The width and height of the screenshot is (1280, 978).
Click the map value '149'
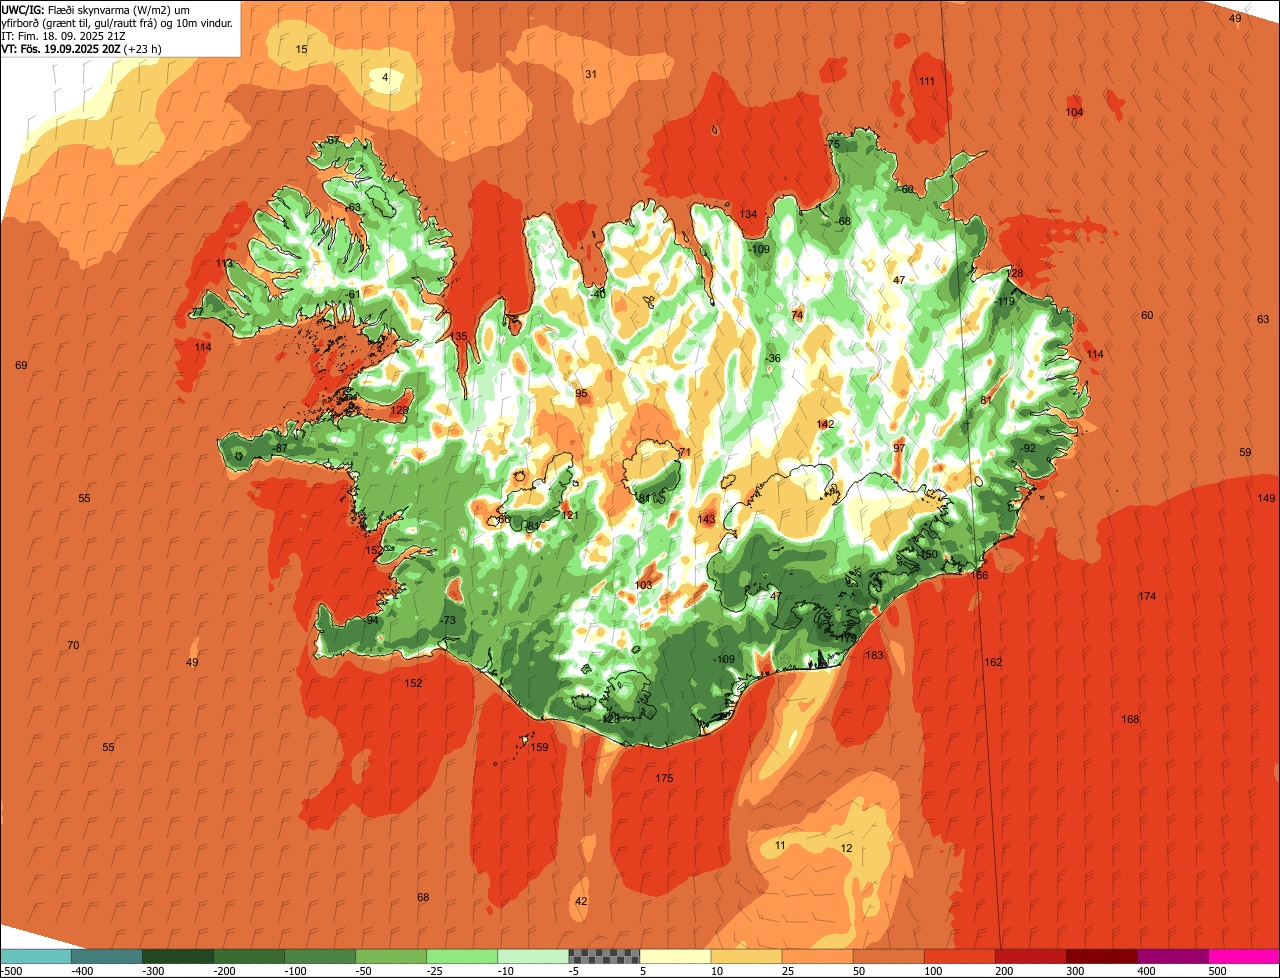1267,498
